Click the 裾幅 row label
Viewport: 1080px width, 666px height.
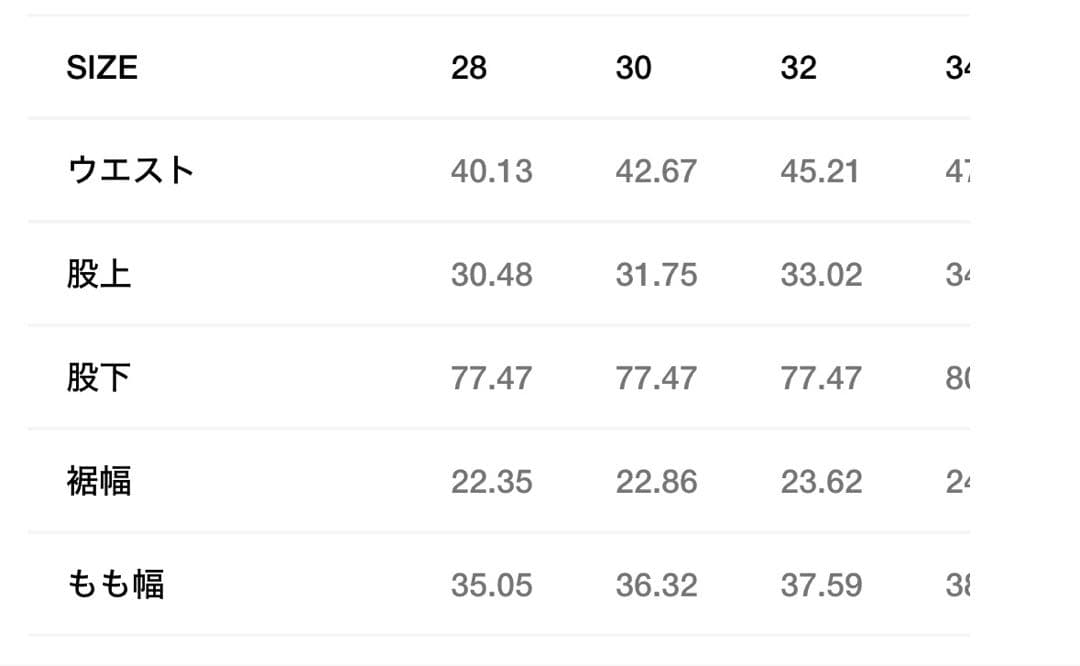(x=99, y=482)
